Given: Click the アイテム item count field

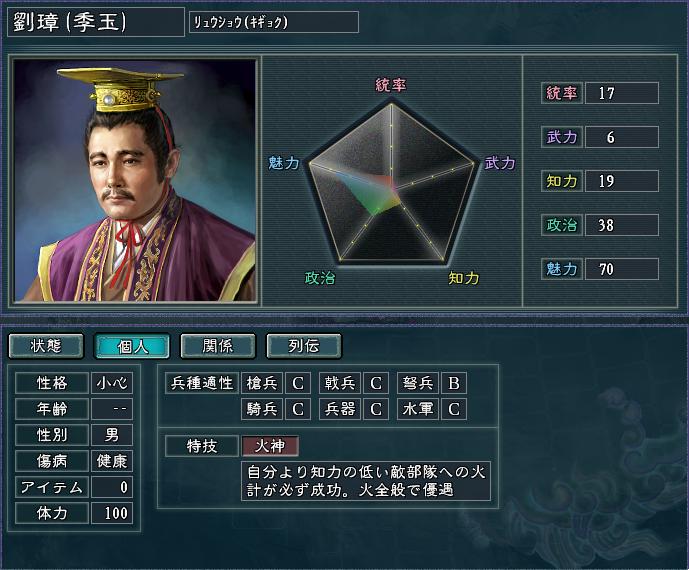Looking at the screenshot, I should click(x=112, y=487).
